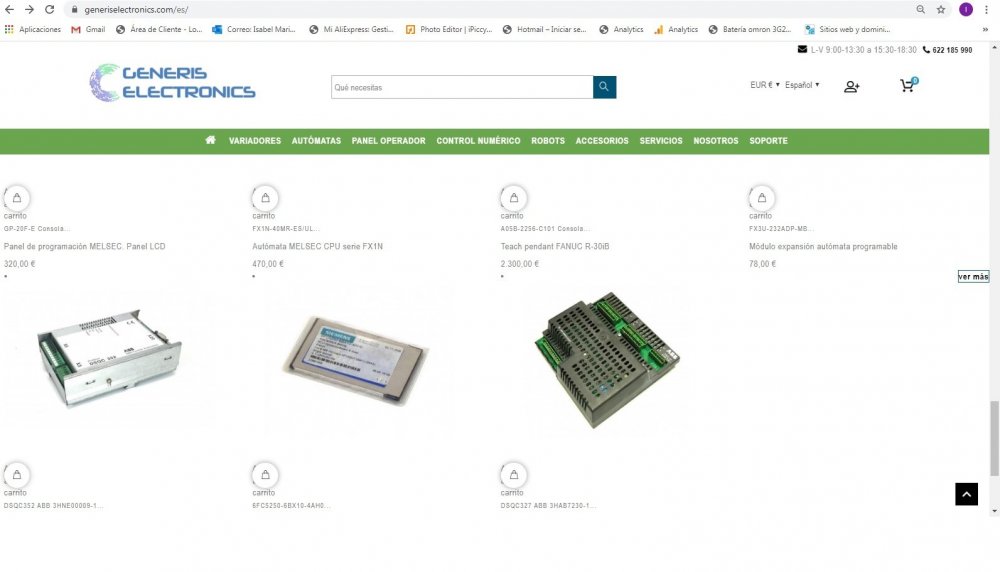Focus the Qué necesitas search field

(x=462, y=87)
